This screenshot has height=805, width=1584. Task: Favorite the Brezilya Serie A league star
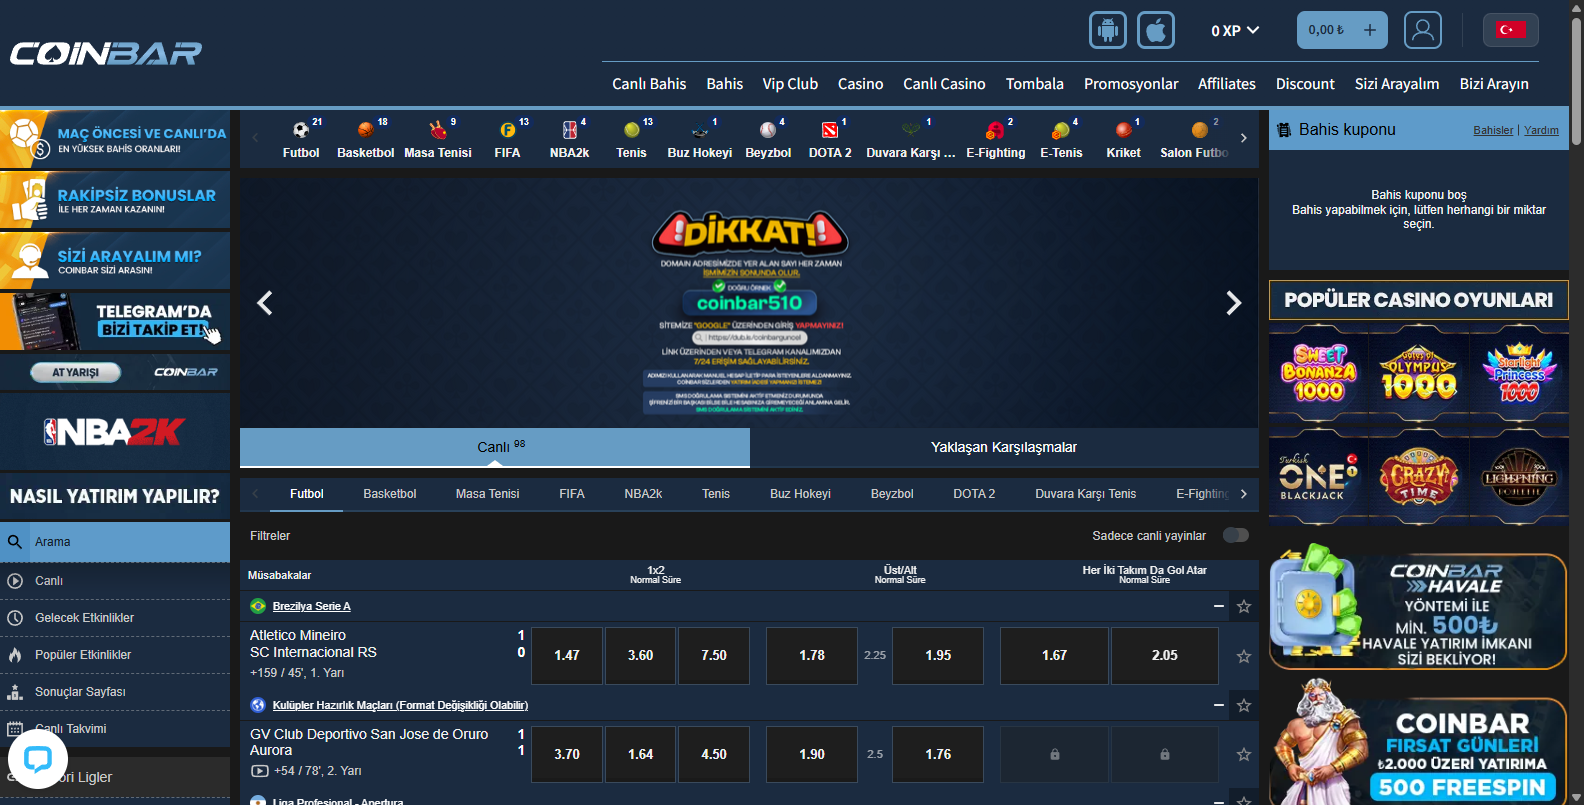[1244, 606]
